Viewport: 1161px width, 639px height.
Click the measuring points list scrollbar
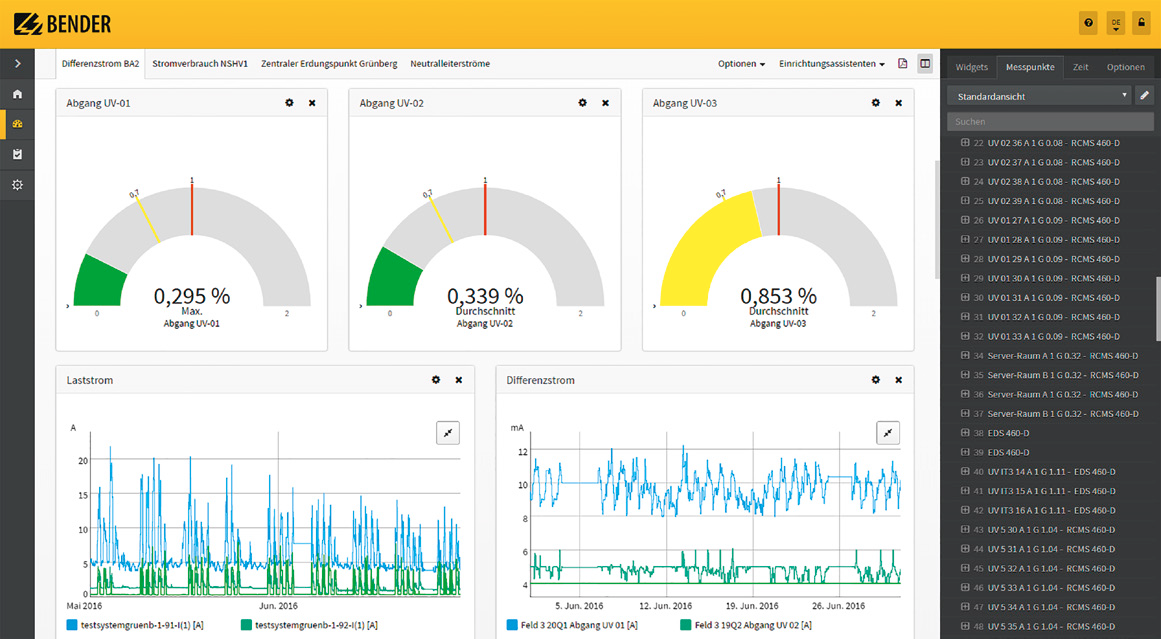1157,309
